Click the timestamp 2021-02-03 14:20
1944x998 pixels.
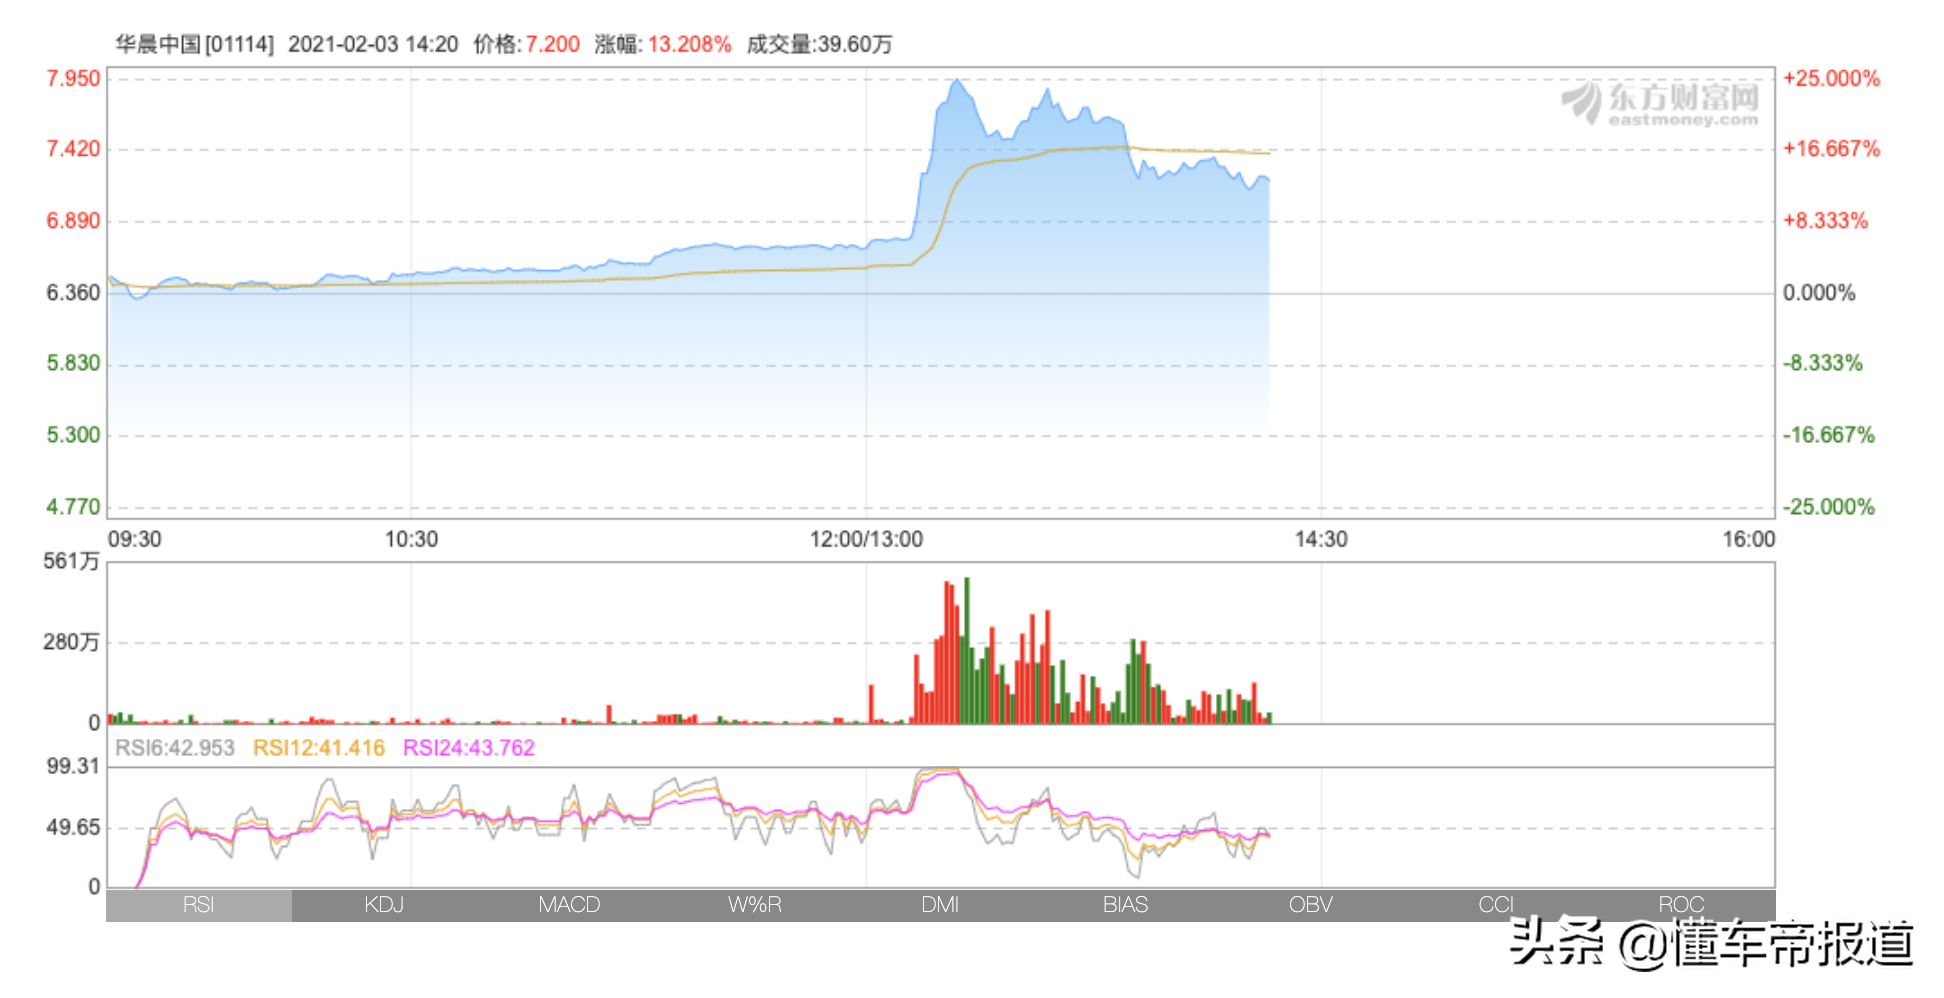(373, 44)
